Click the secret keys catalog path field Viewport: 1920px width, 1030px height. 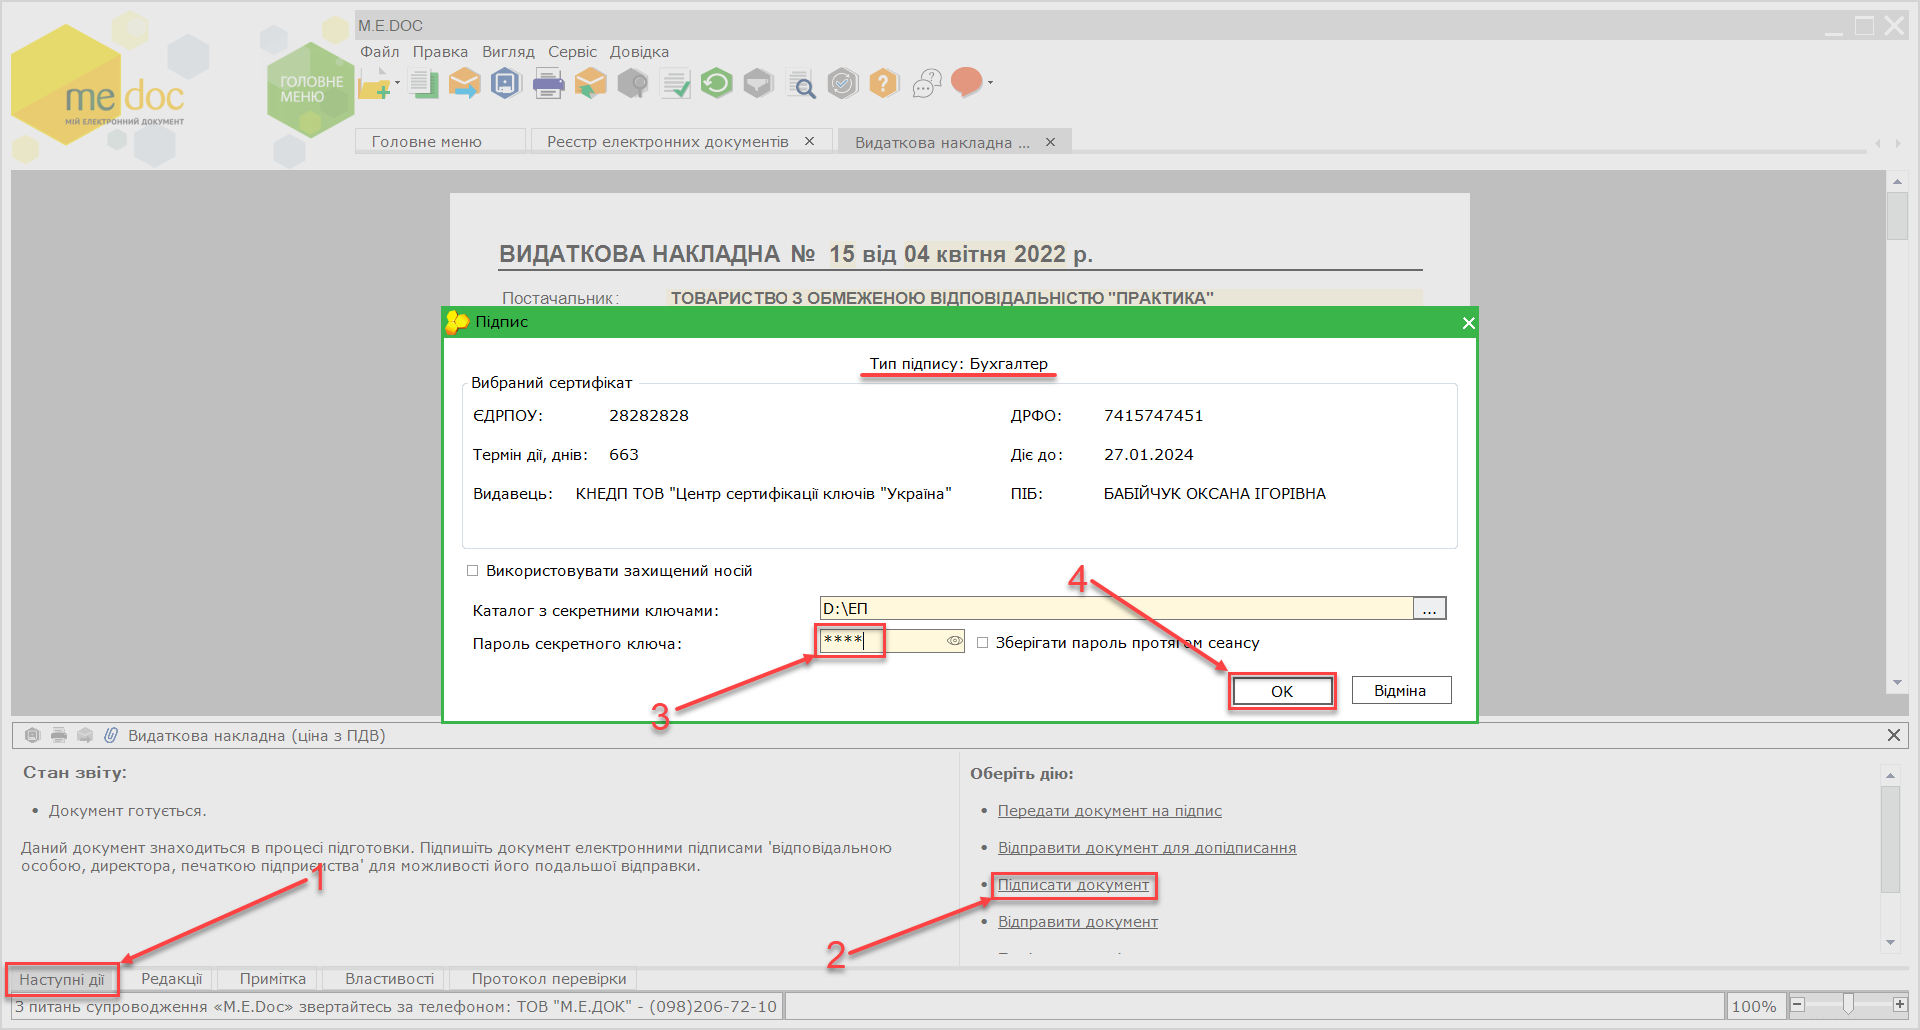(1116, 608)
